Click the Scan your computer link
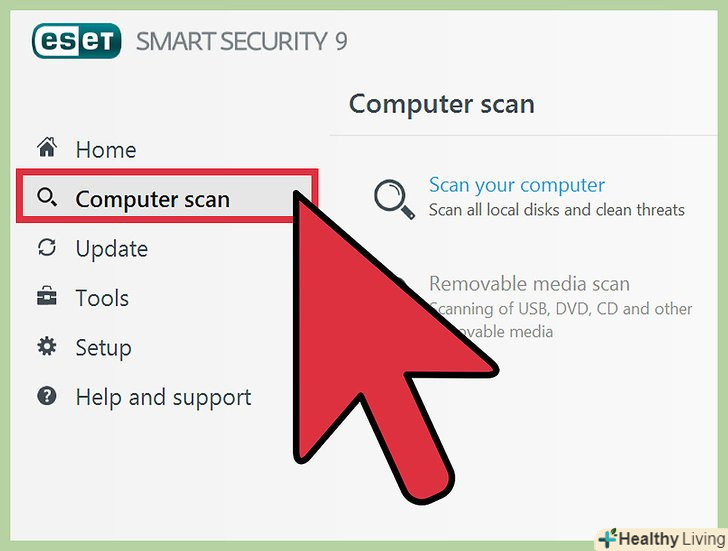This screenshot has height=551, width=728. point(517,185)
